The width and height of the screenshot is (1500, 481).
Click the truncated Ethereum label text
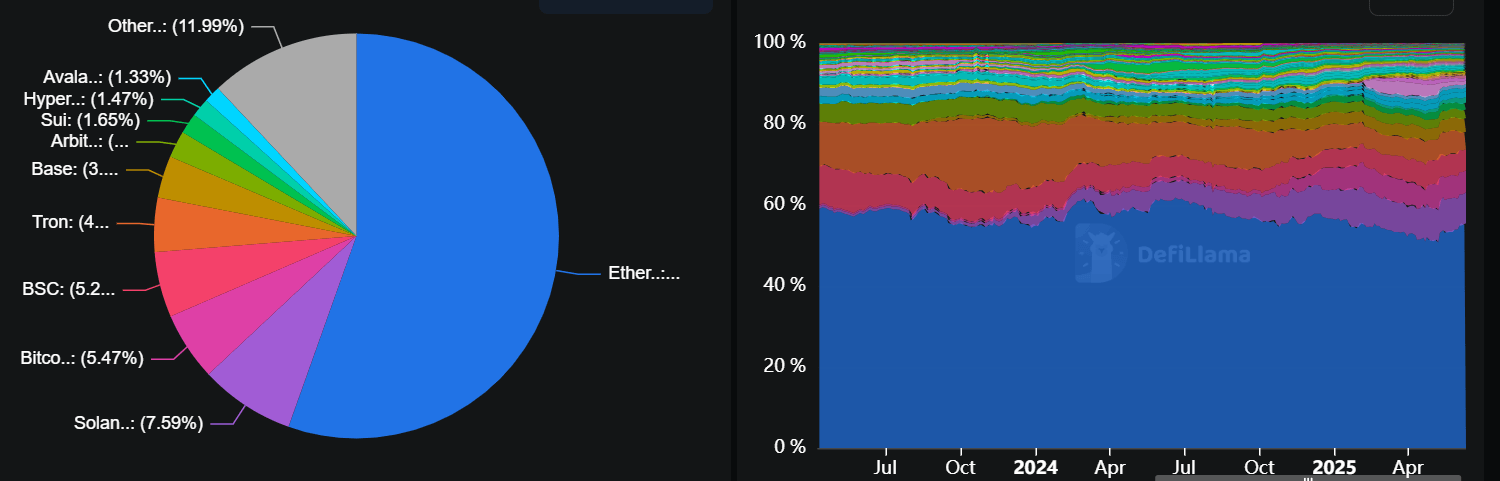click(644, 273)
